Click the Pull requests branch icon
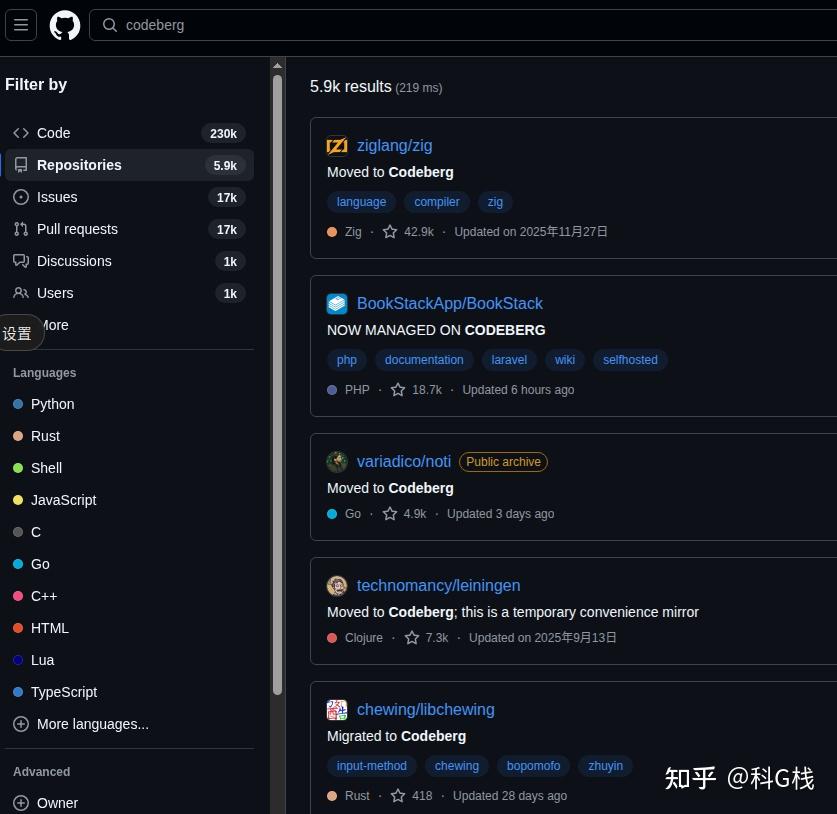This screenshot has height=814, width=837. pos(21,229)
